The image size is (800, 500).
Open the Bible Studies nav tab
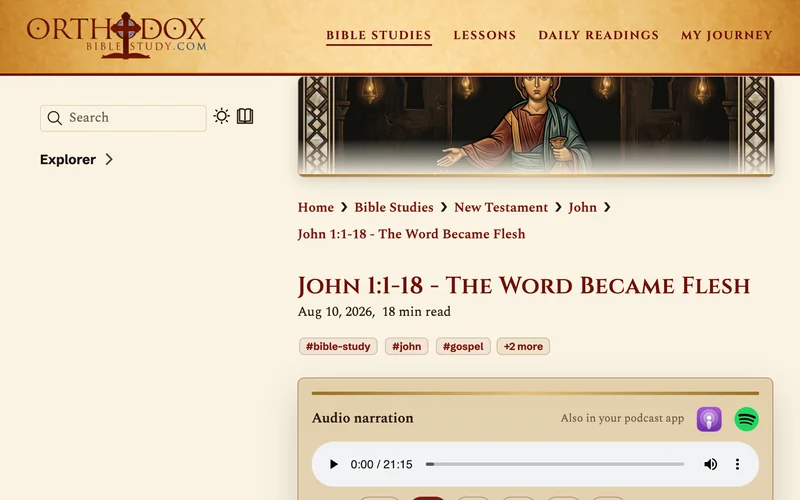(379, 35)
